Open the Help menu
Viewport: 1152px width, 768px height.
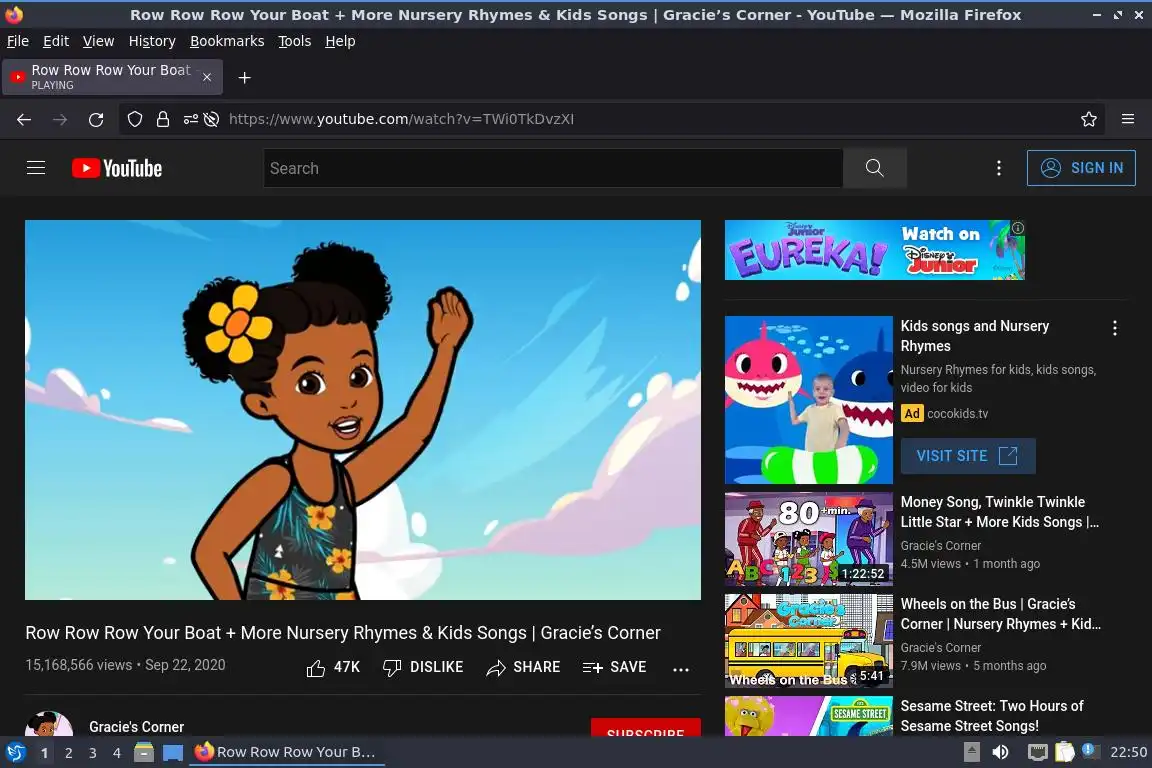340,41
